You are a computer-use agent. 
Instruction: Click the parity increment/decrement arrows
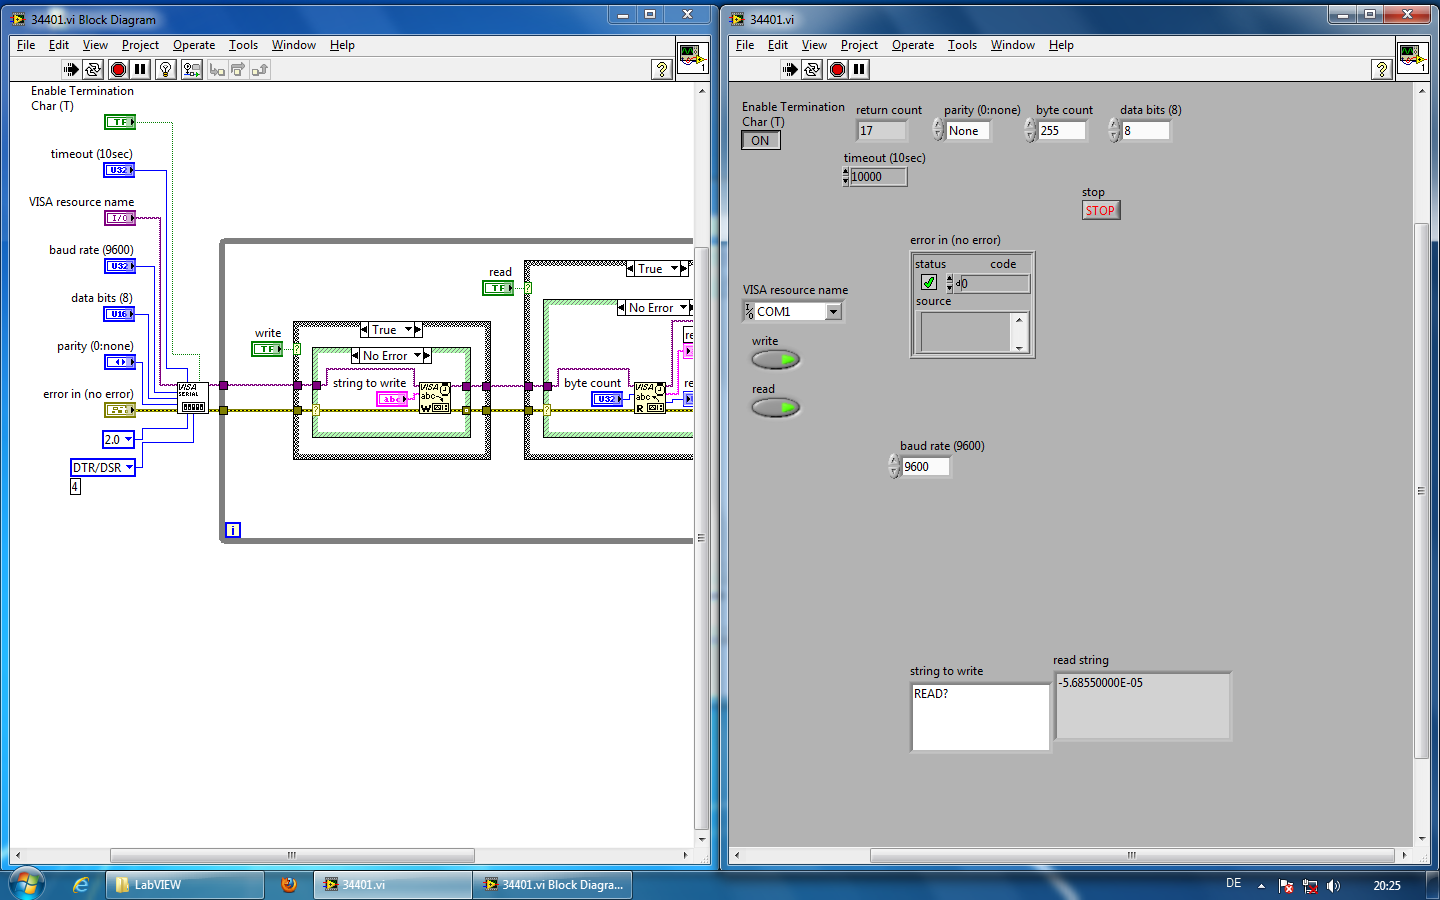pos(937,130)
